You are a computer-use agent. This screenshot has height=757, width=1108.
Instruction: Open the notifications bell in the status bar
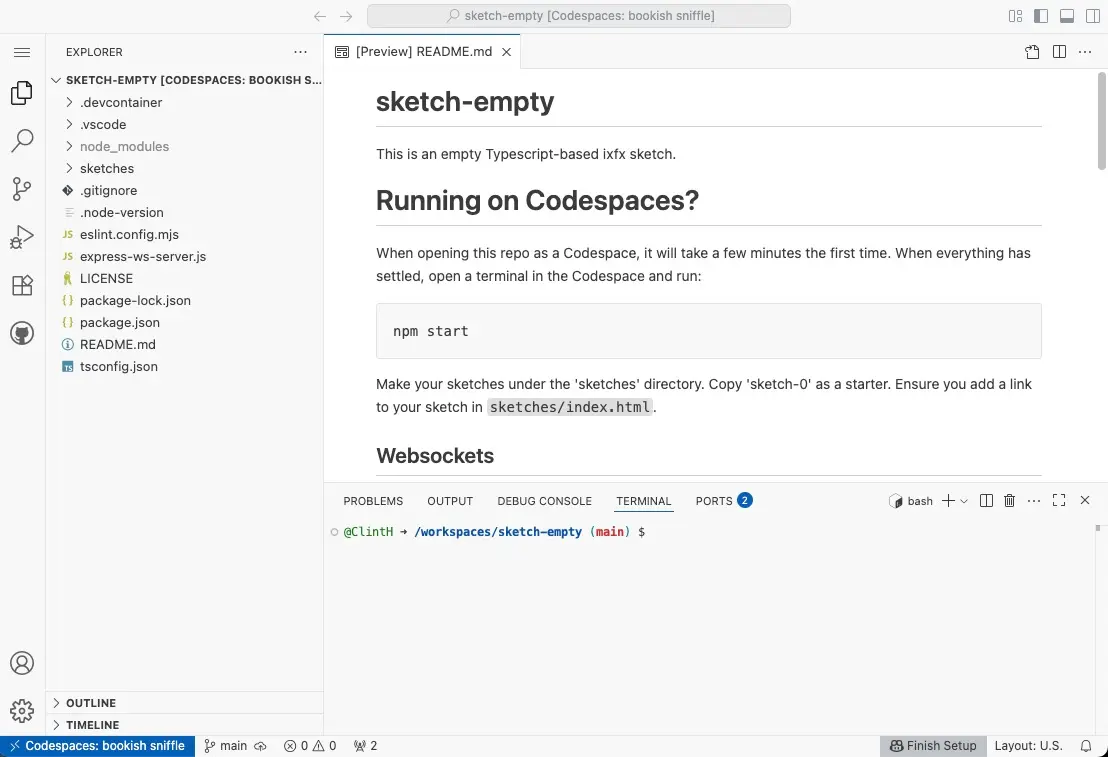[x=1087, y=745]
